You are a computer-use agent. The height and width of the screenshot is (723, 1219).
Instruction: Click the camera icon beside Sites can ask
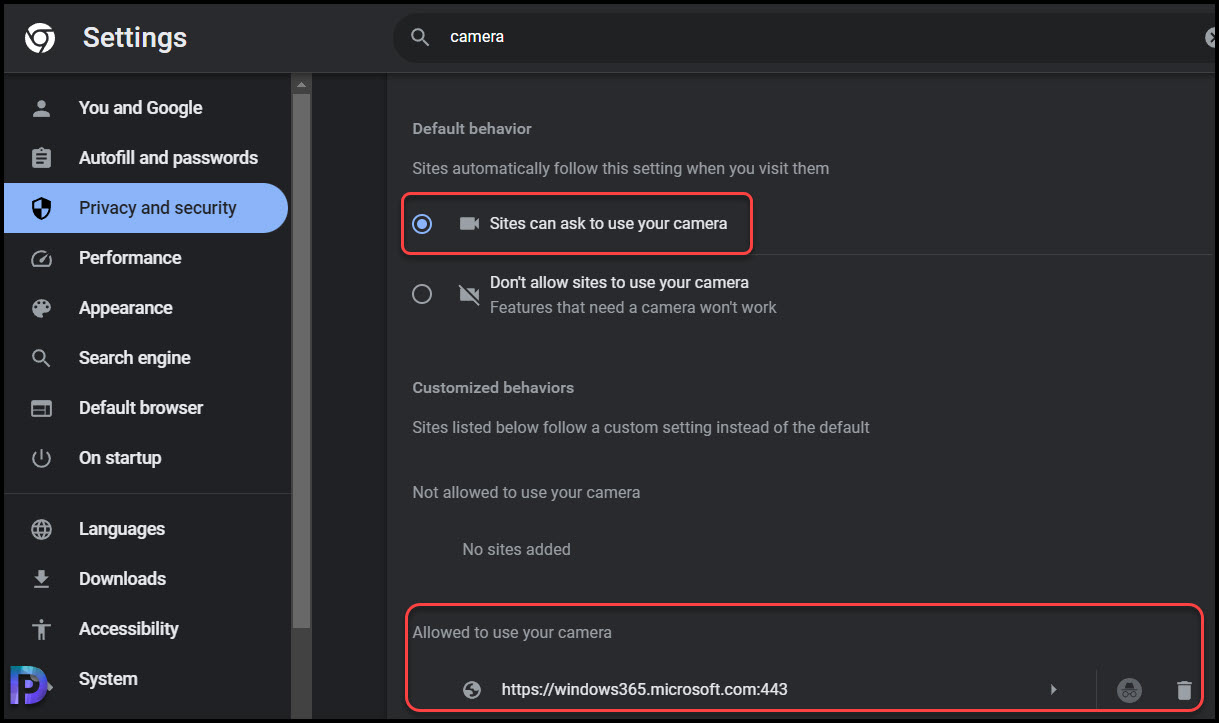[x=469, y=223]
